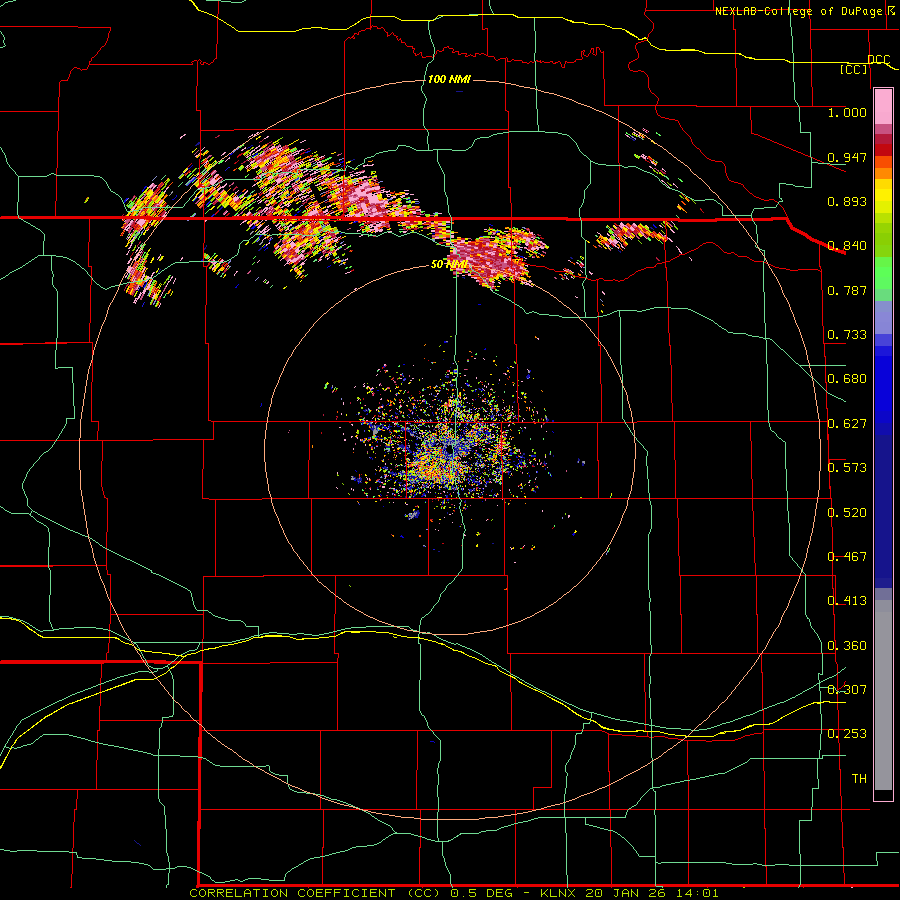Select the 0.520 legend value
This screenshot has width=900, height=900.
pos(847,512)
